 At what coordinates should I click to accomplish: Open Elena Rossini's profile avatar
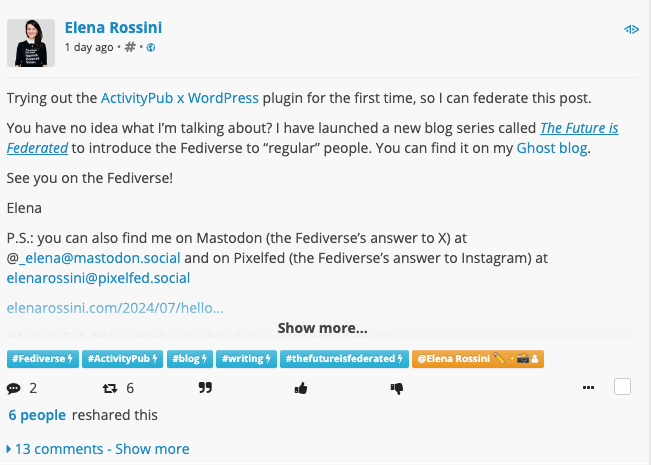(31, 42)
